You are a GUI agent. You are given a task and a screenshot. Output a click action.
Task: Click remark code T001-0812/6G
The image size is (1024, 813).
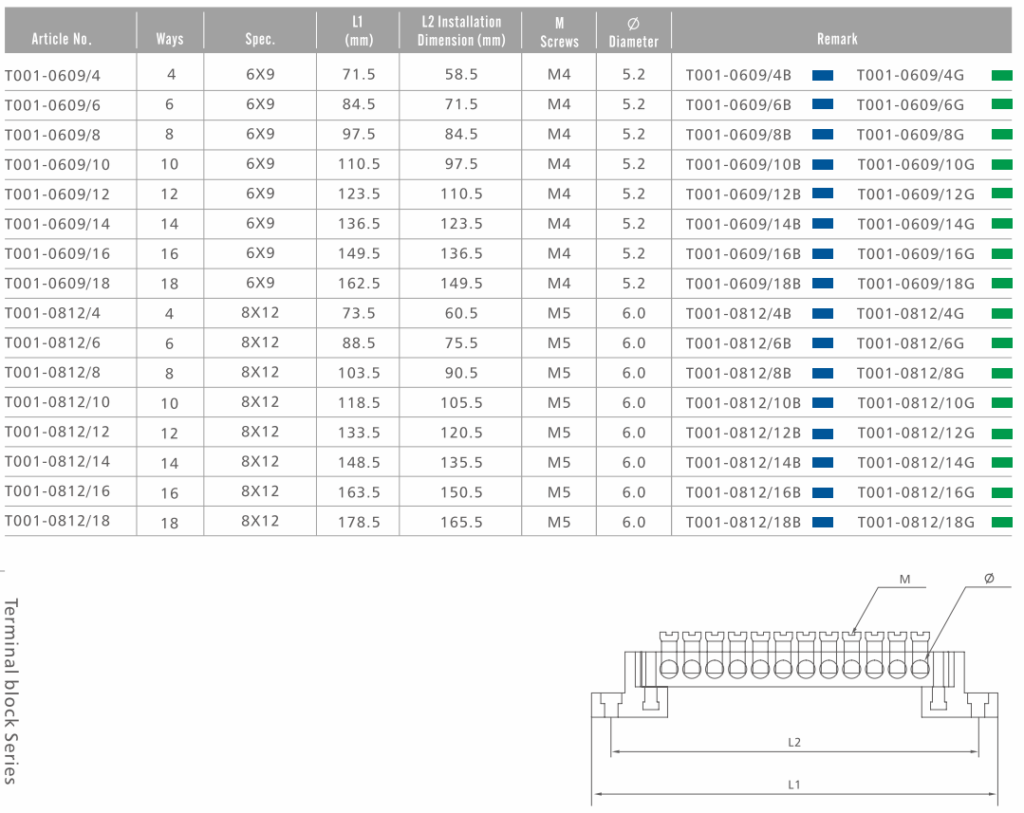point(910,343)
